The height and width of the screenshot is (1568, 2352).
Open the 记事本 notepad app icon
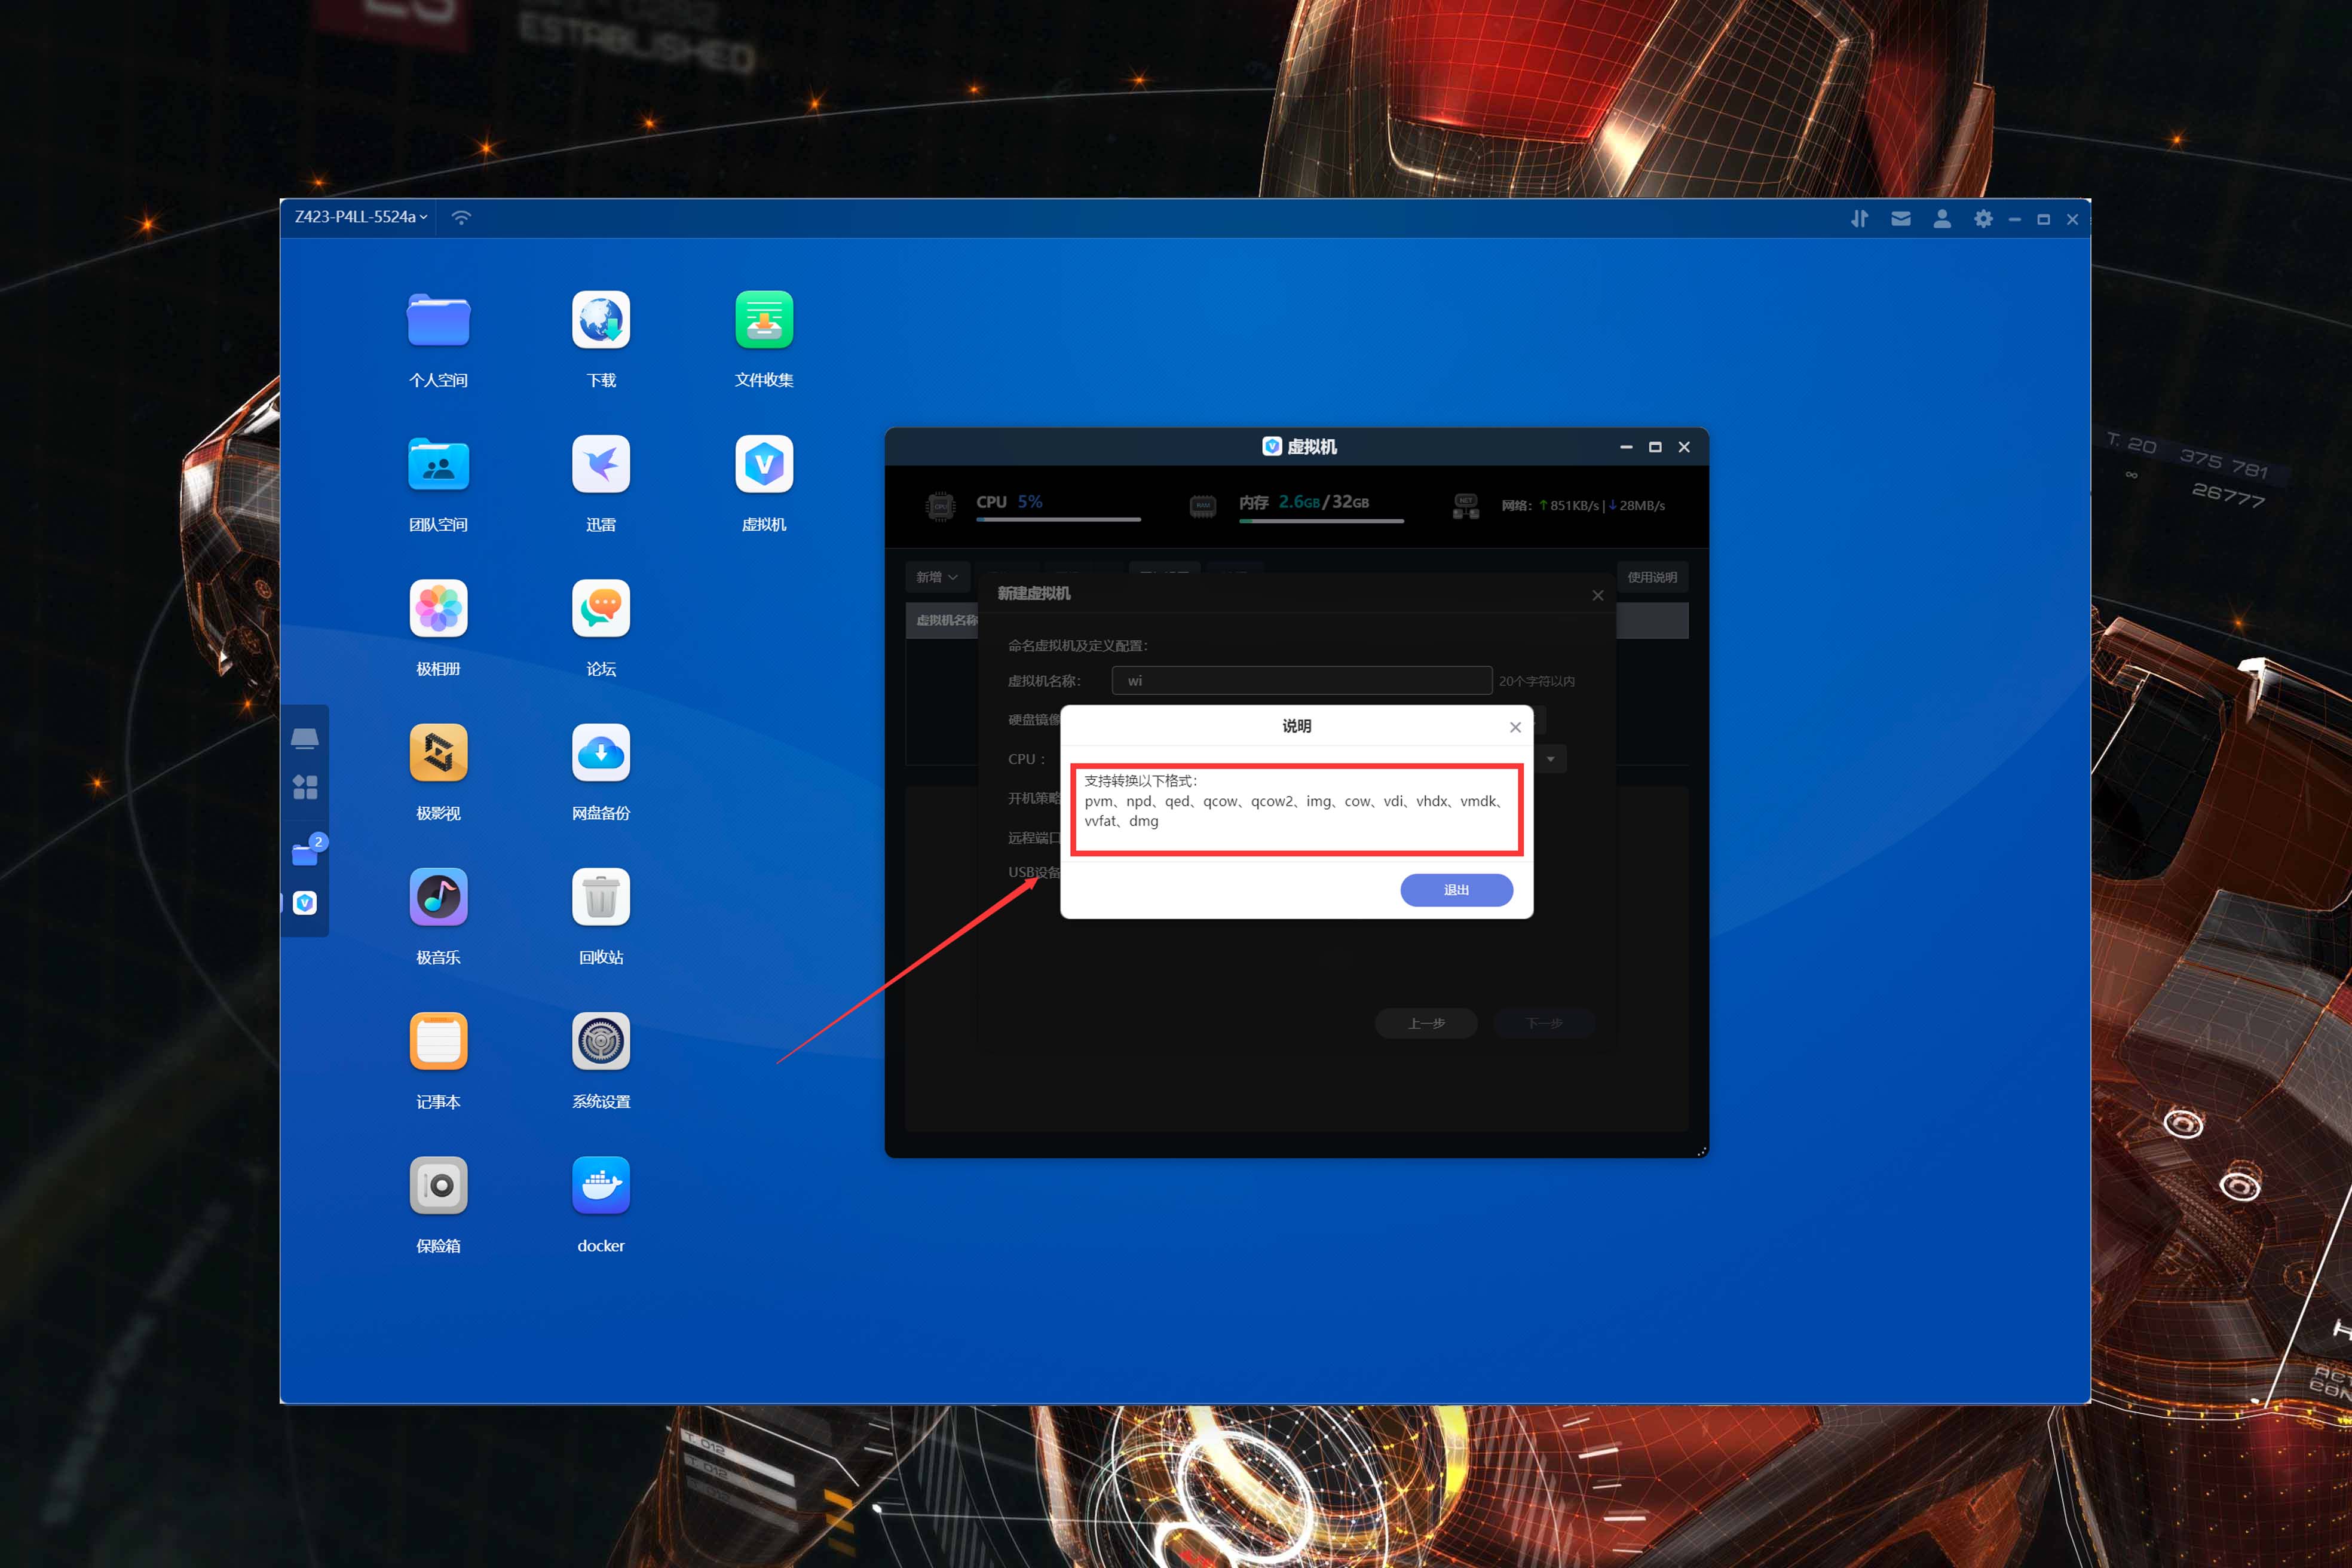pos(438,1041)
